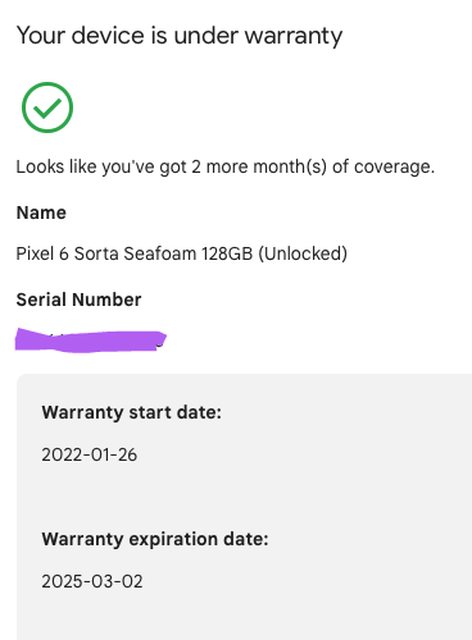Click the word "device" in the heading
Viewport: 472px width, 640px height.
[108, 36]
